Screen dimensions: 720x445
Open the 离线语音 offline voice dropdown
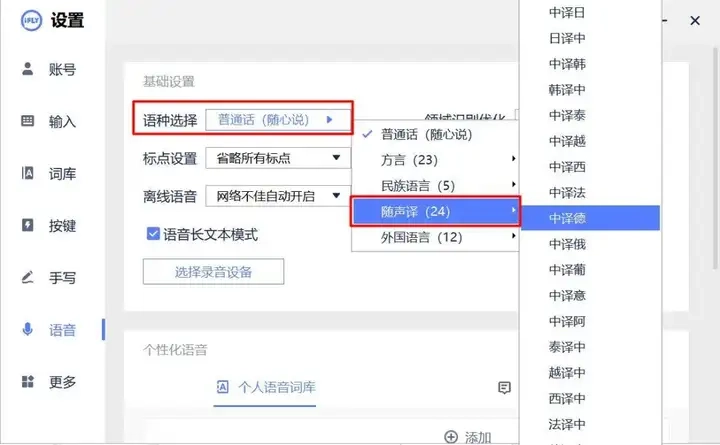click(x=277, y=196)
